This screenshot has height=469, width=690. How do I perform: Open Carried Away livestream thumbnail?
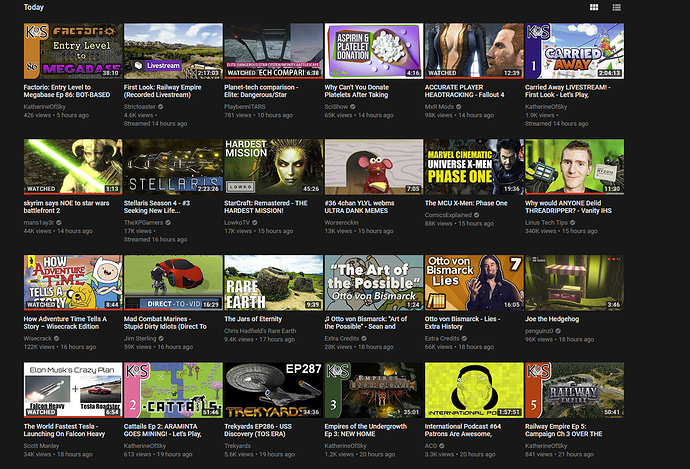coord(575,51)
